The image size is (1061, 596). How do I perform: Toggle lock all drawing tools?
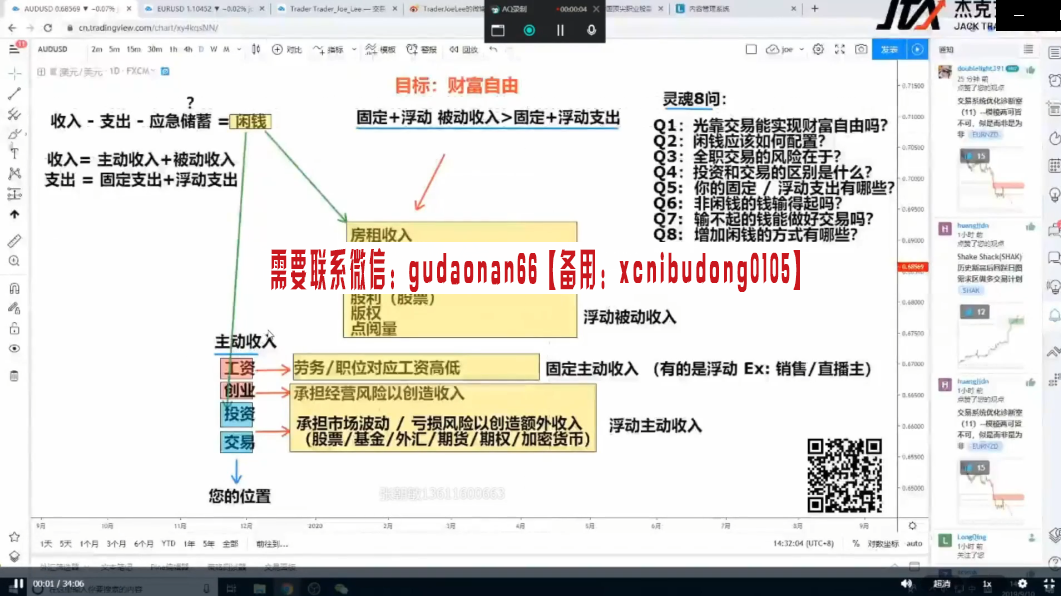tap(15, 329)
